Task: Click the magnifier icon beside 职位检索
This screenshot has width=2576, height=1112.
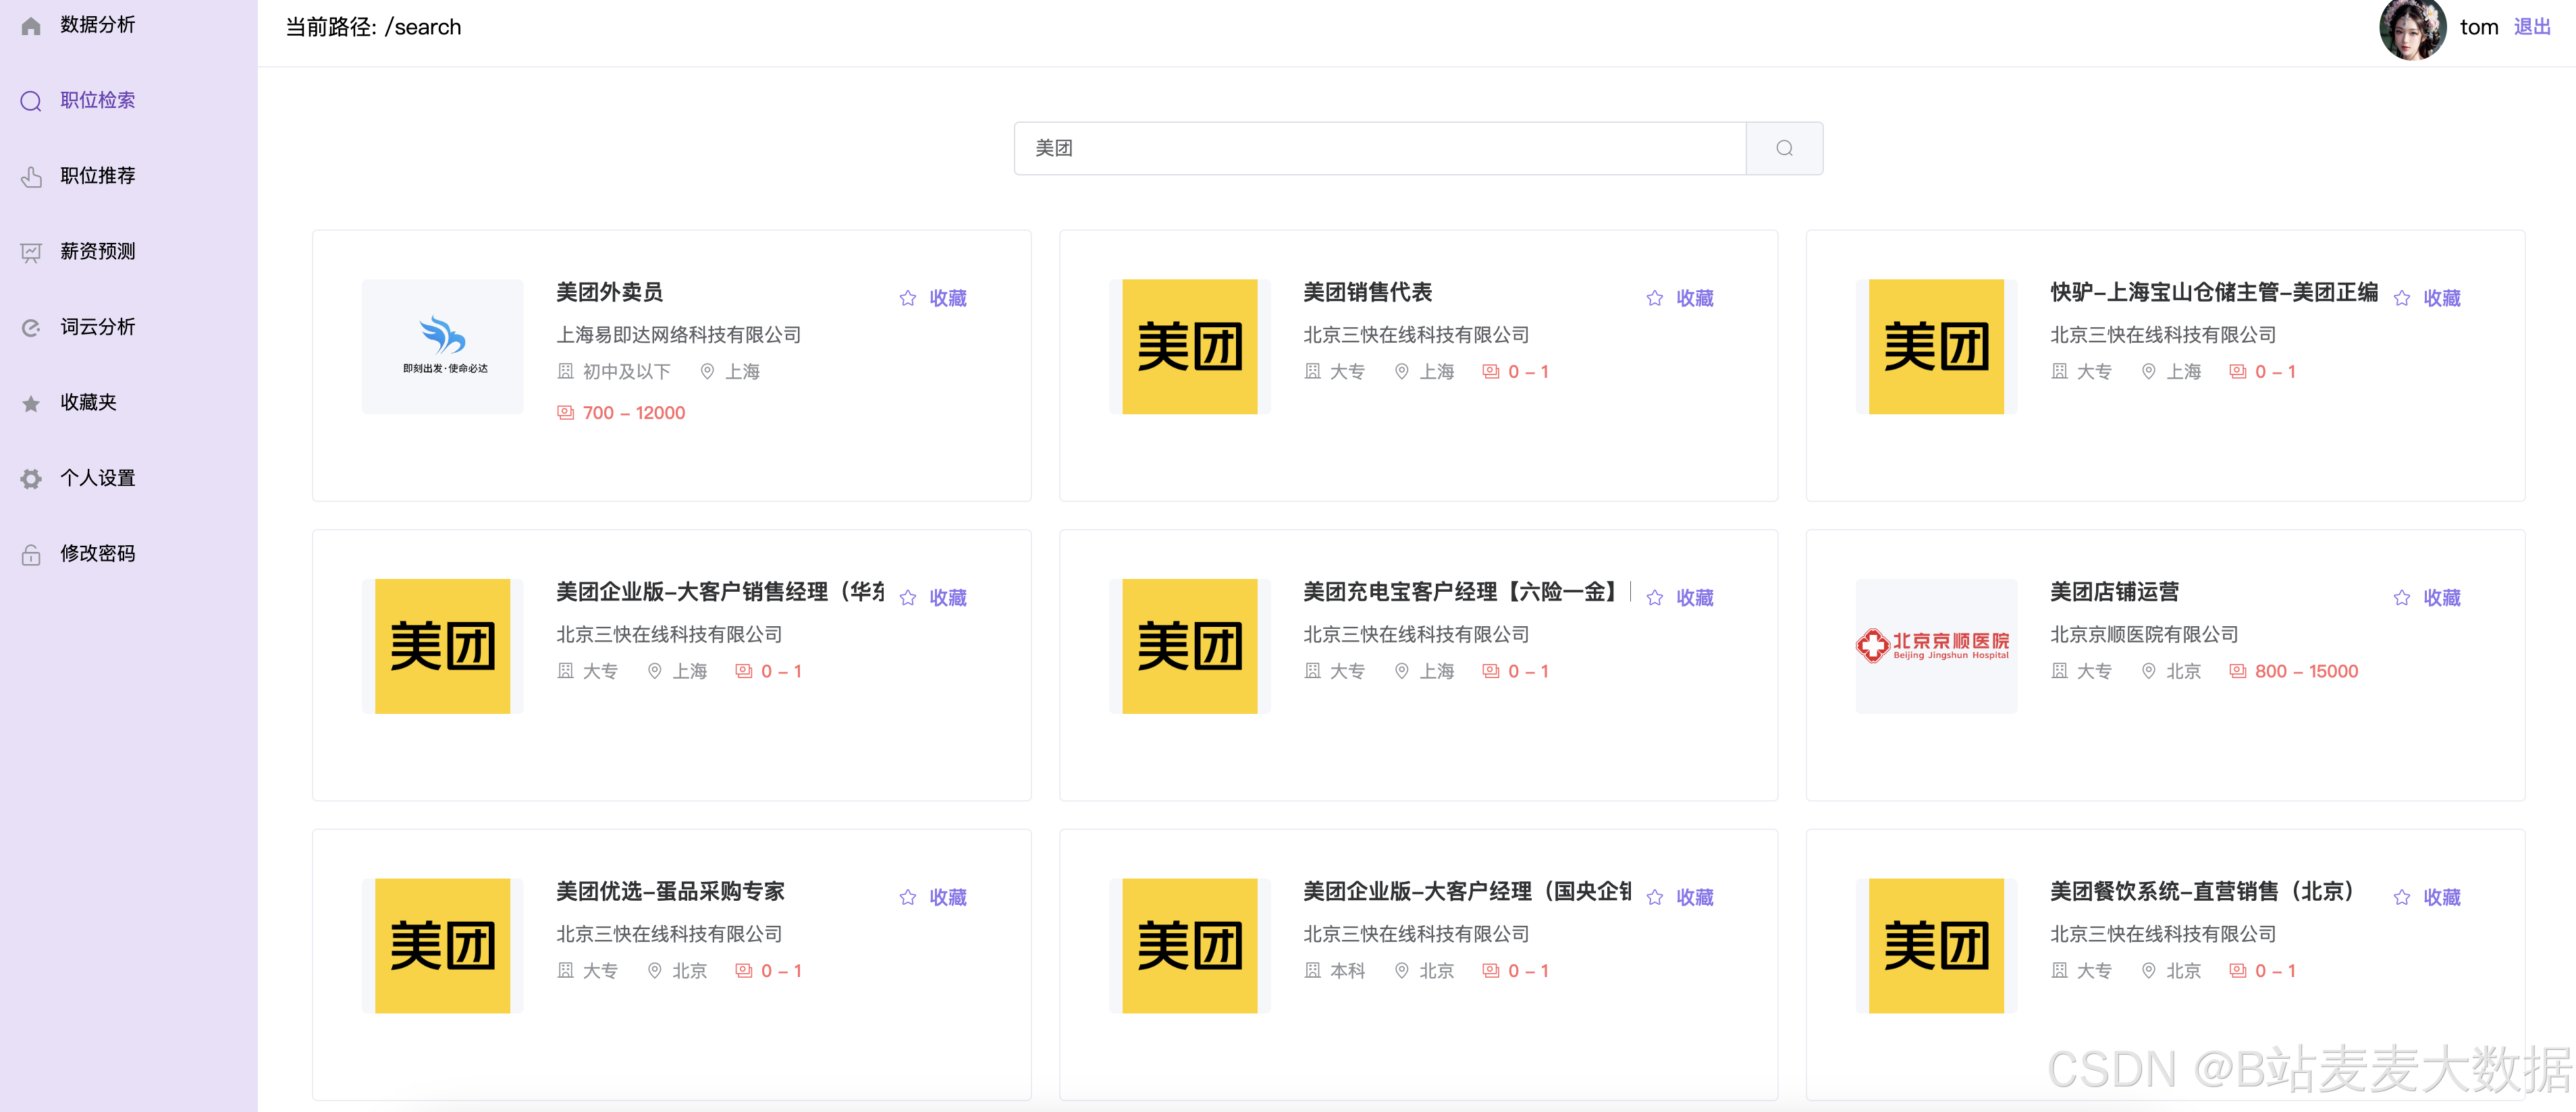Action: 31,101
